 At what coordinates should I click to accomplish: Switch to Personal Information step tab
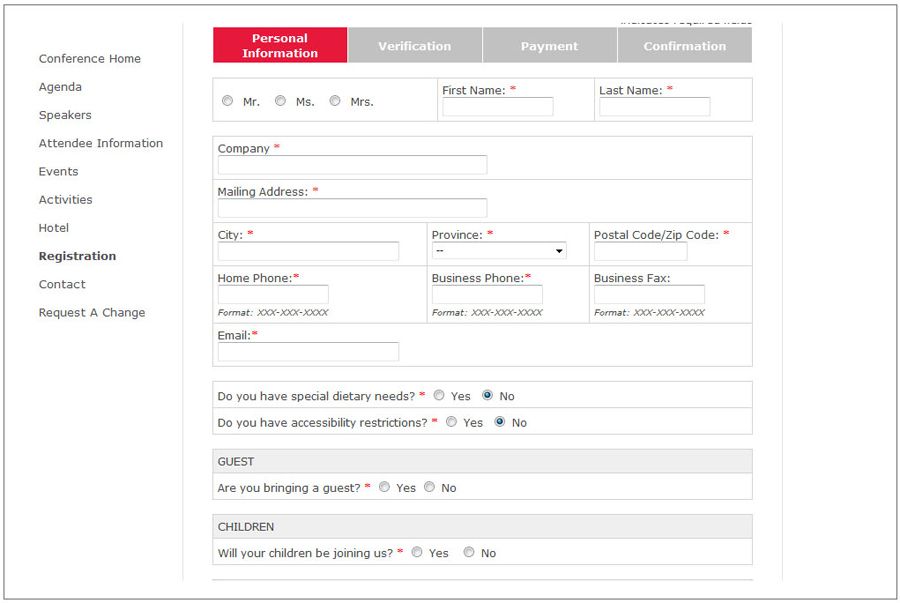[280, 45]
